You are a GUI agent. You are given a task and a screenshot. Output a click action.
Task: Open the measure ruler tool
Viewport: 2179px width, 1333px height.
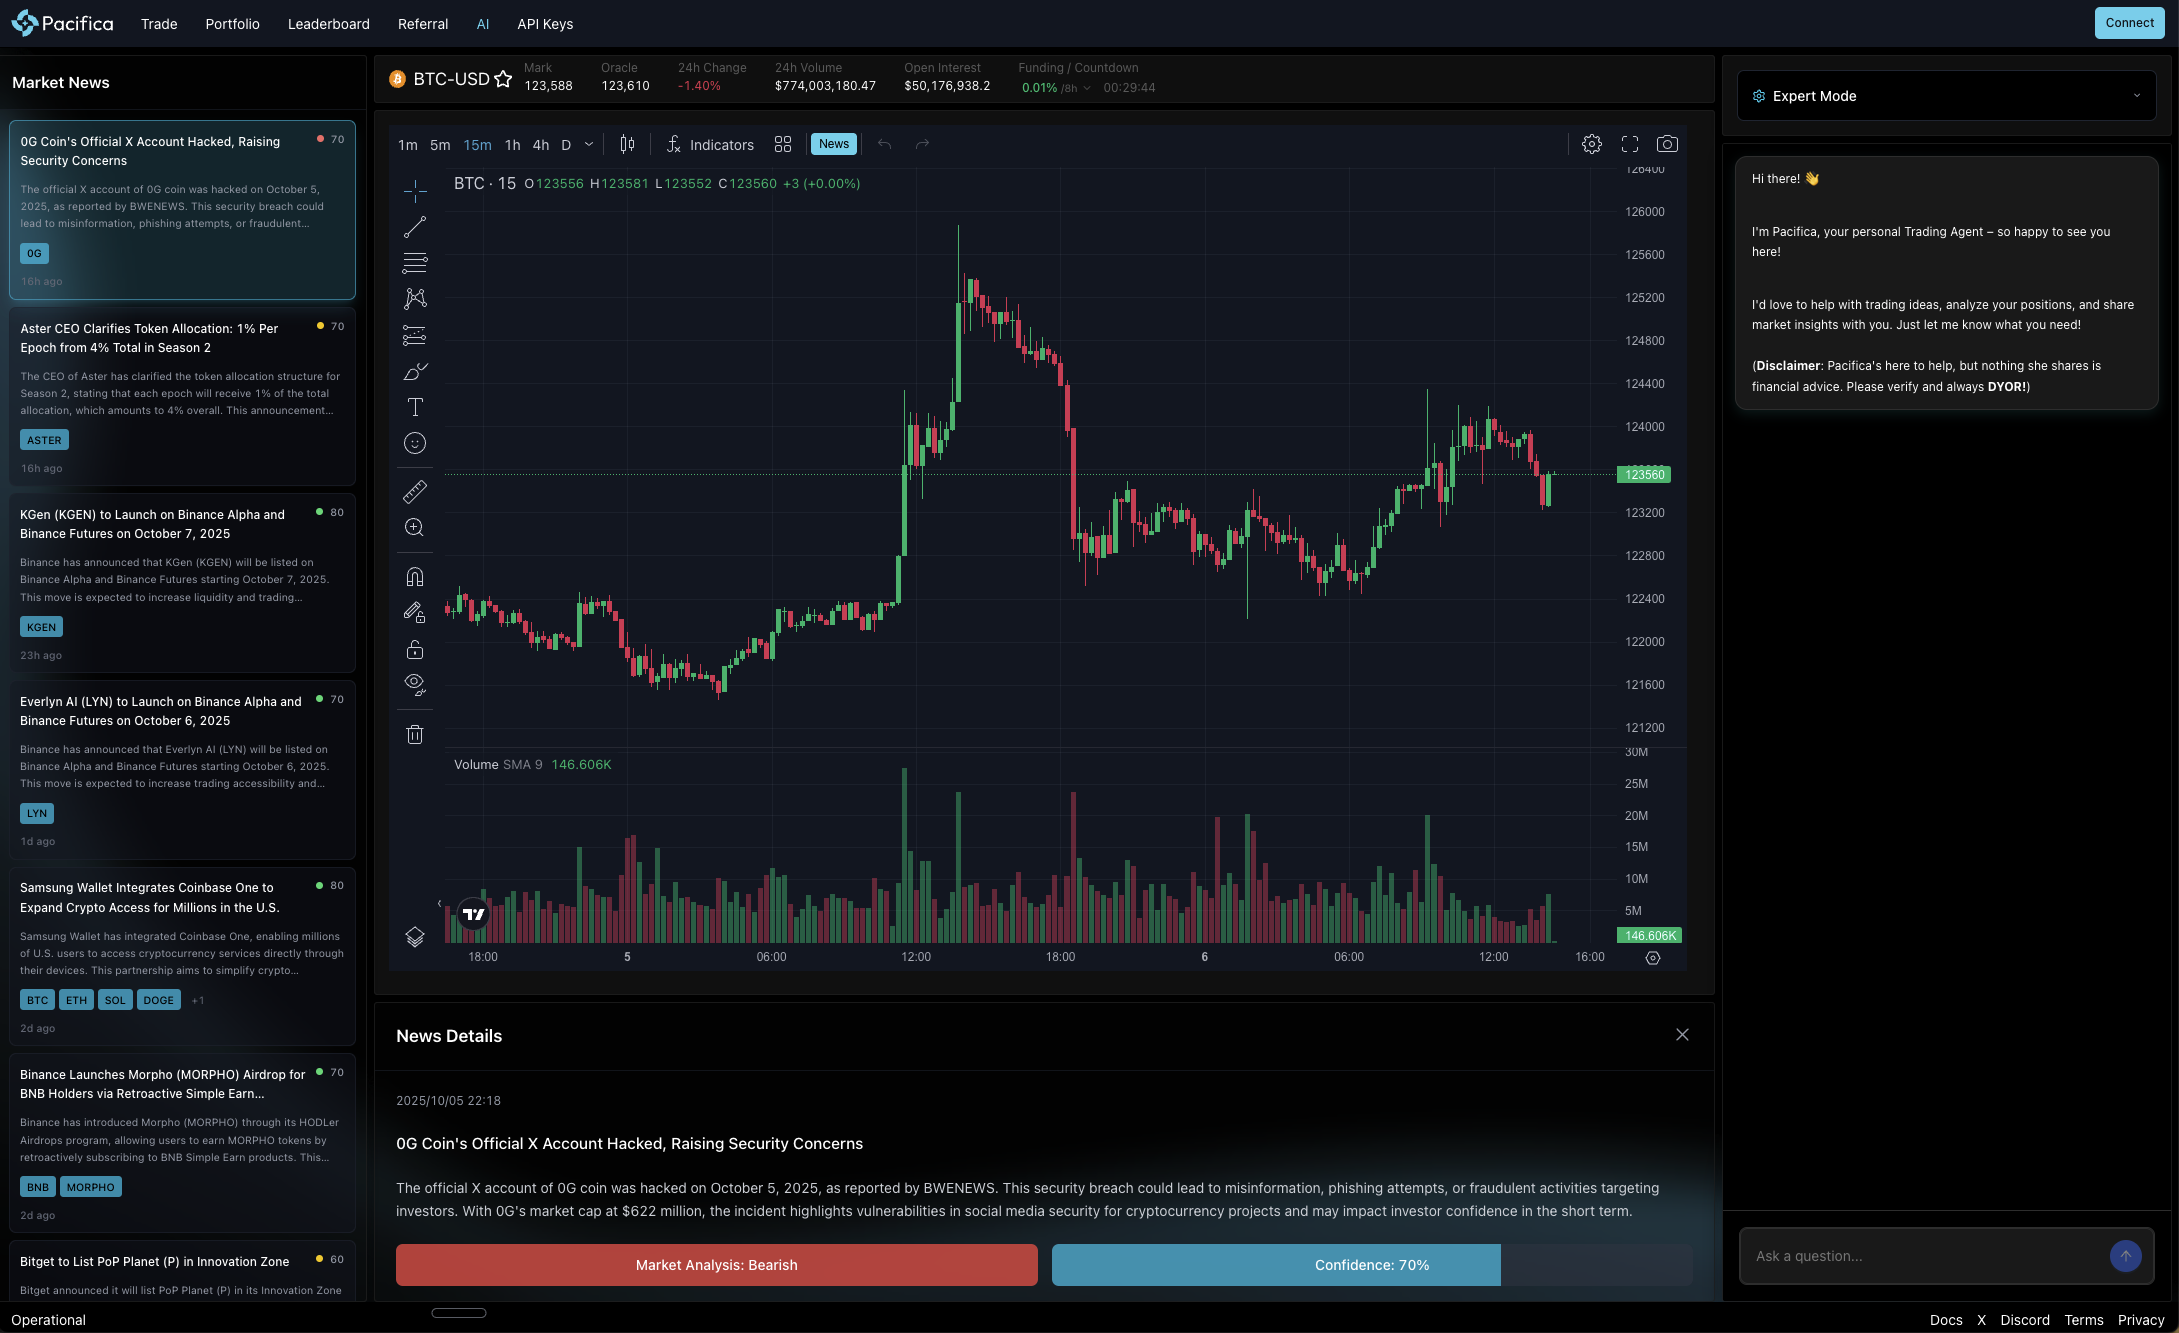pos(415,491)
